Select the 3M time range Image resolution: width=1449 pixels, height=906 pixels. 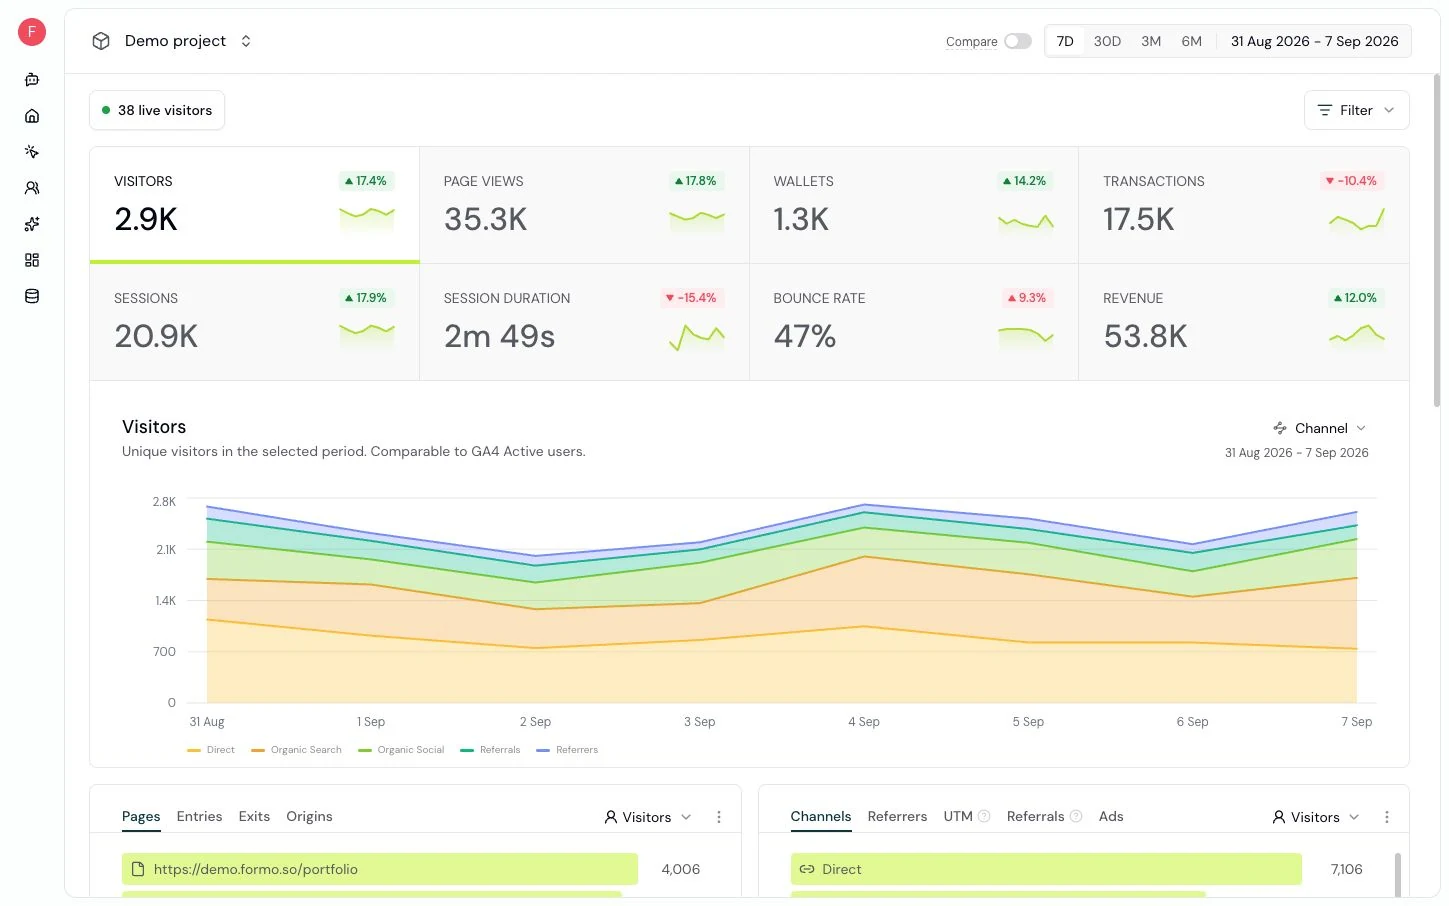(1151, 41)
